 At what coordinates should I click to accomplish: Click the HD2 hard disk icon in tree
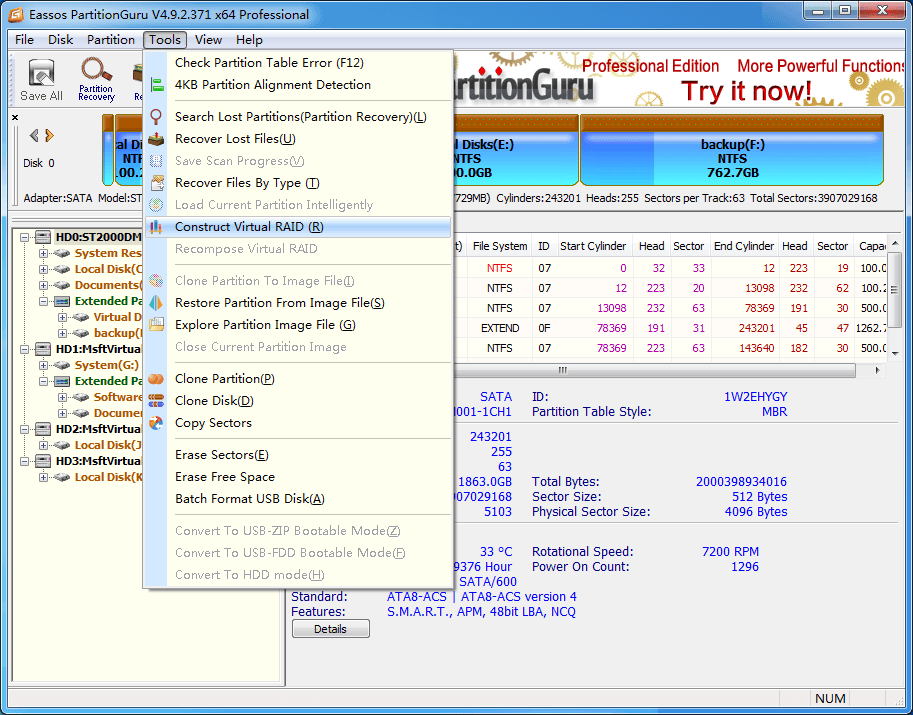[43, 429]
